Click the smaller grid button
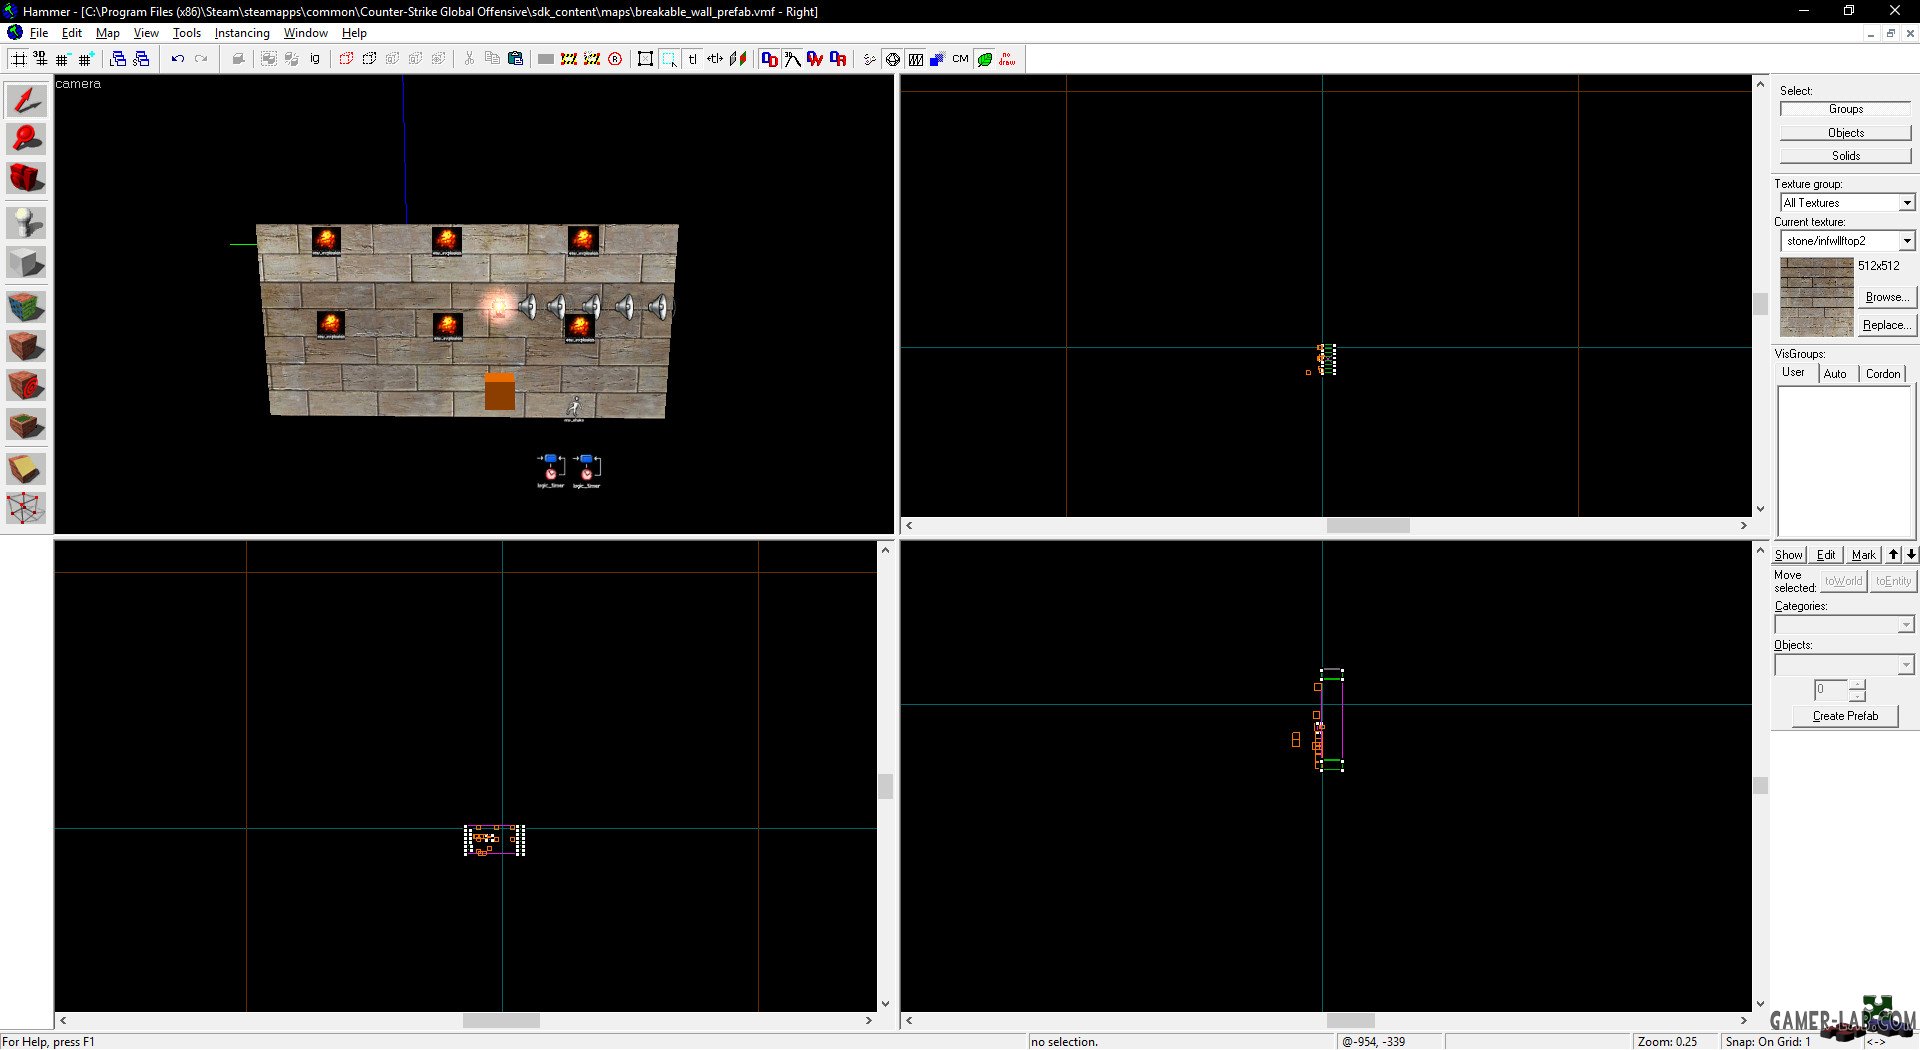This screenshot has width=1920, height=1050. pos(62,59)
